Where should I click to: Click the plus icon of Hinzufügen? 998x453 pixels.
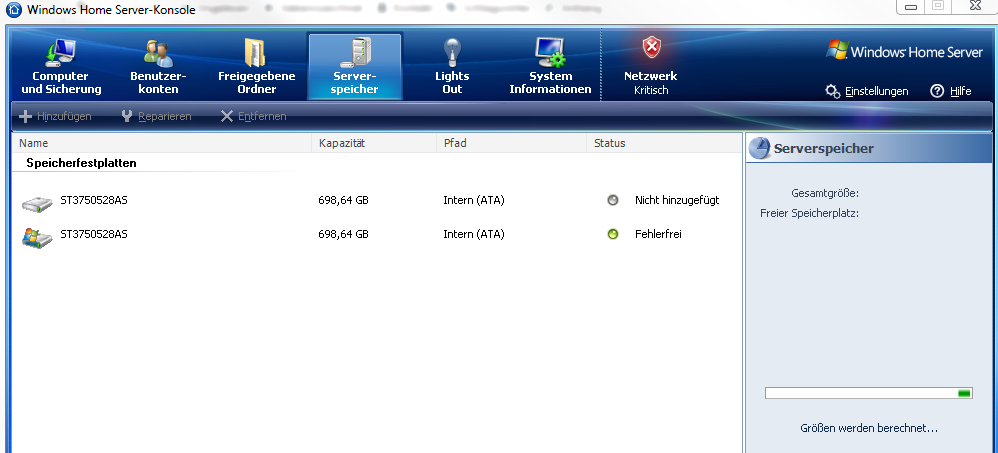(x=25, y=116)
